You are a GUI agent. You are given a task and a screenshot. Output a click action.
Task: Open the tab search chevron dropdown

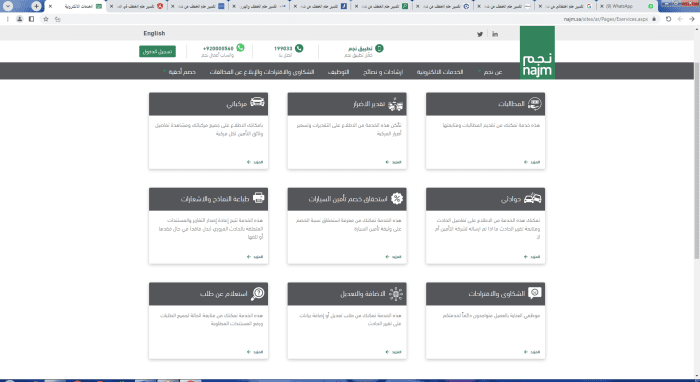(x=8, y=6)
